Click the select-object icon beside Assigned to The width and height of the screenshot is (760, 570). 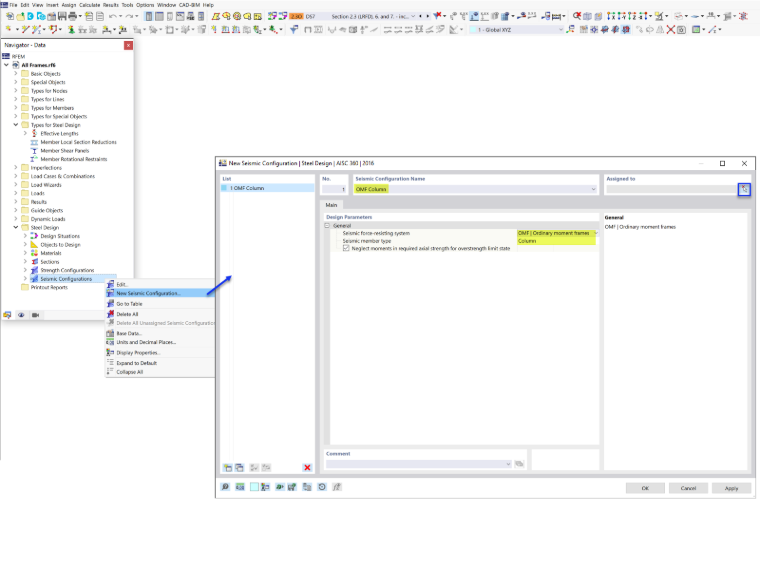pyautogui.click(x=744, y=189)
